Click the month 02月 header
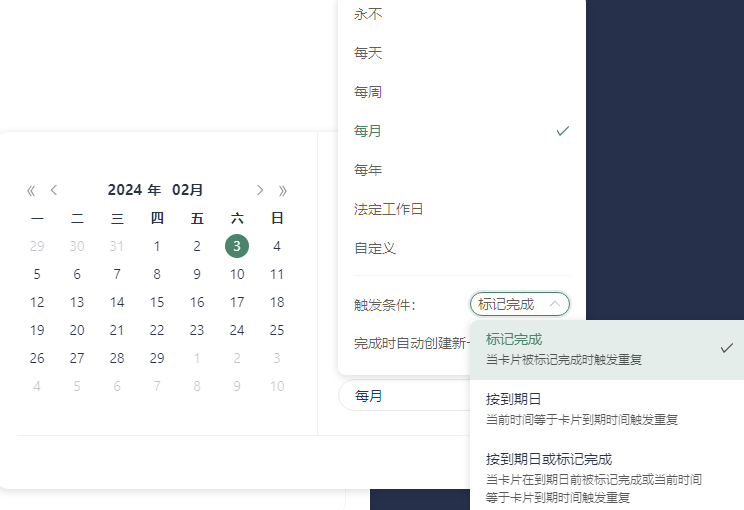Screen dimensions: 744x510 [x=188, y=190]
